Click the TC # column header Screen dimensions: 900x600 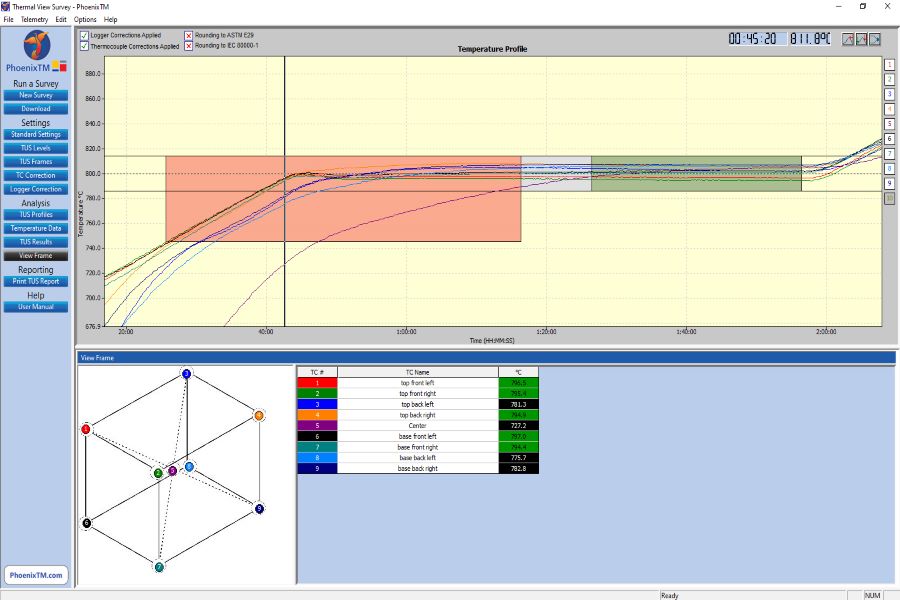[317, 372]
